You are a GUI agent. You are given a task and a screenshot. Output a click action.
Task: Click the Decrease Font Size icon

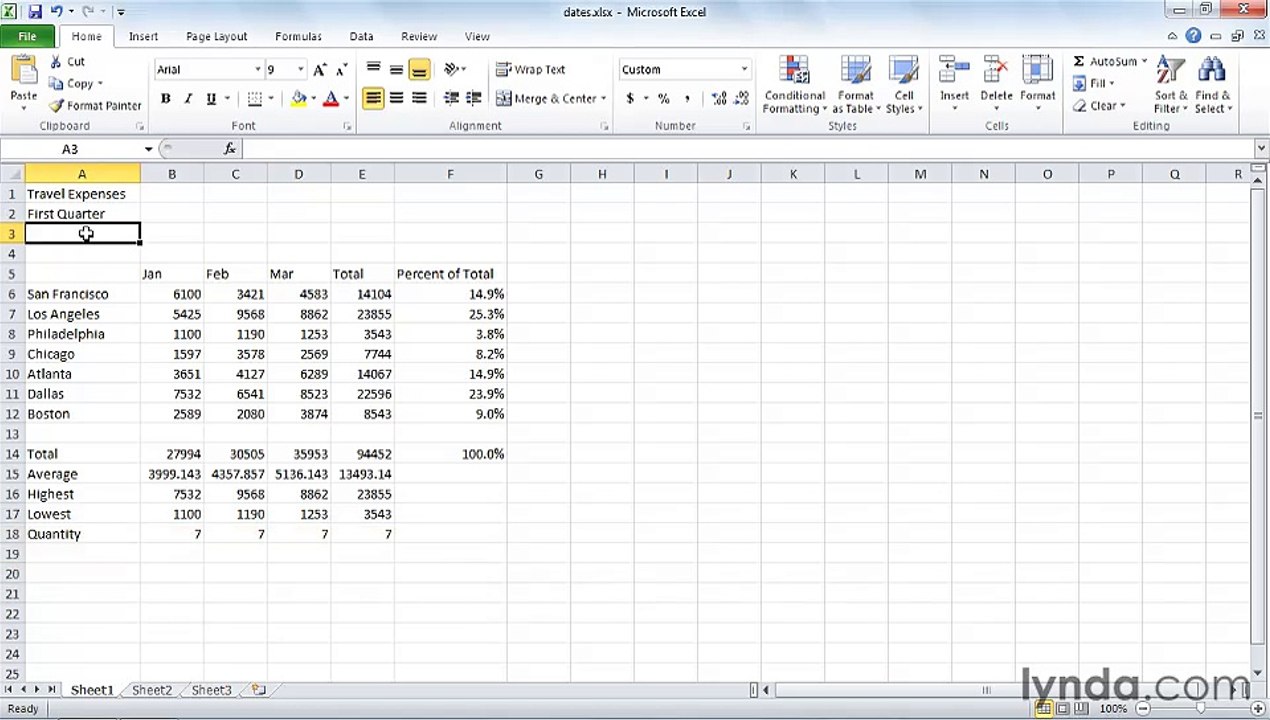pos(341,70)
